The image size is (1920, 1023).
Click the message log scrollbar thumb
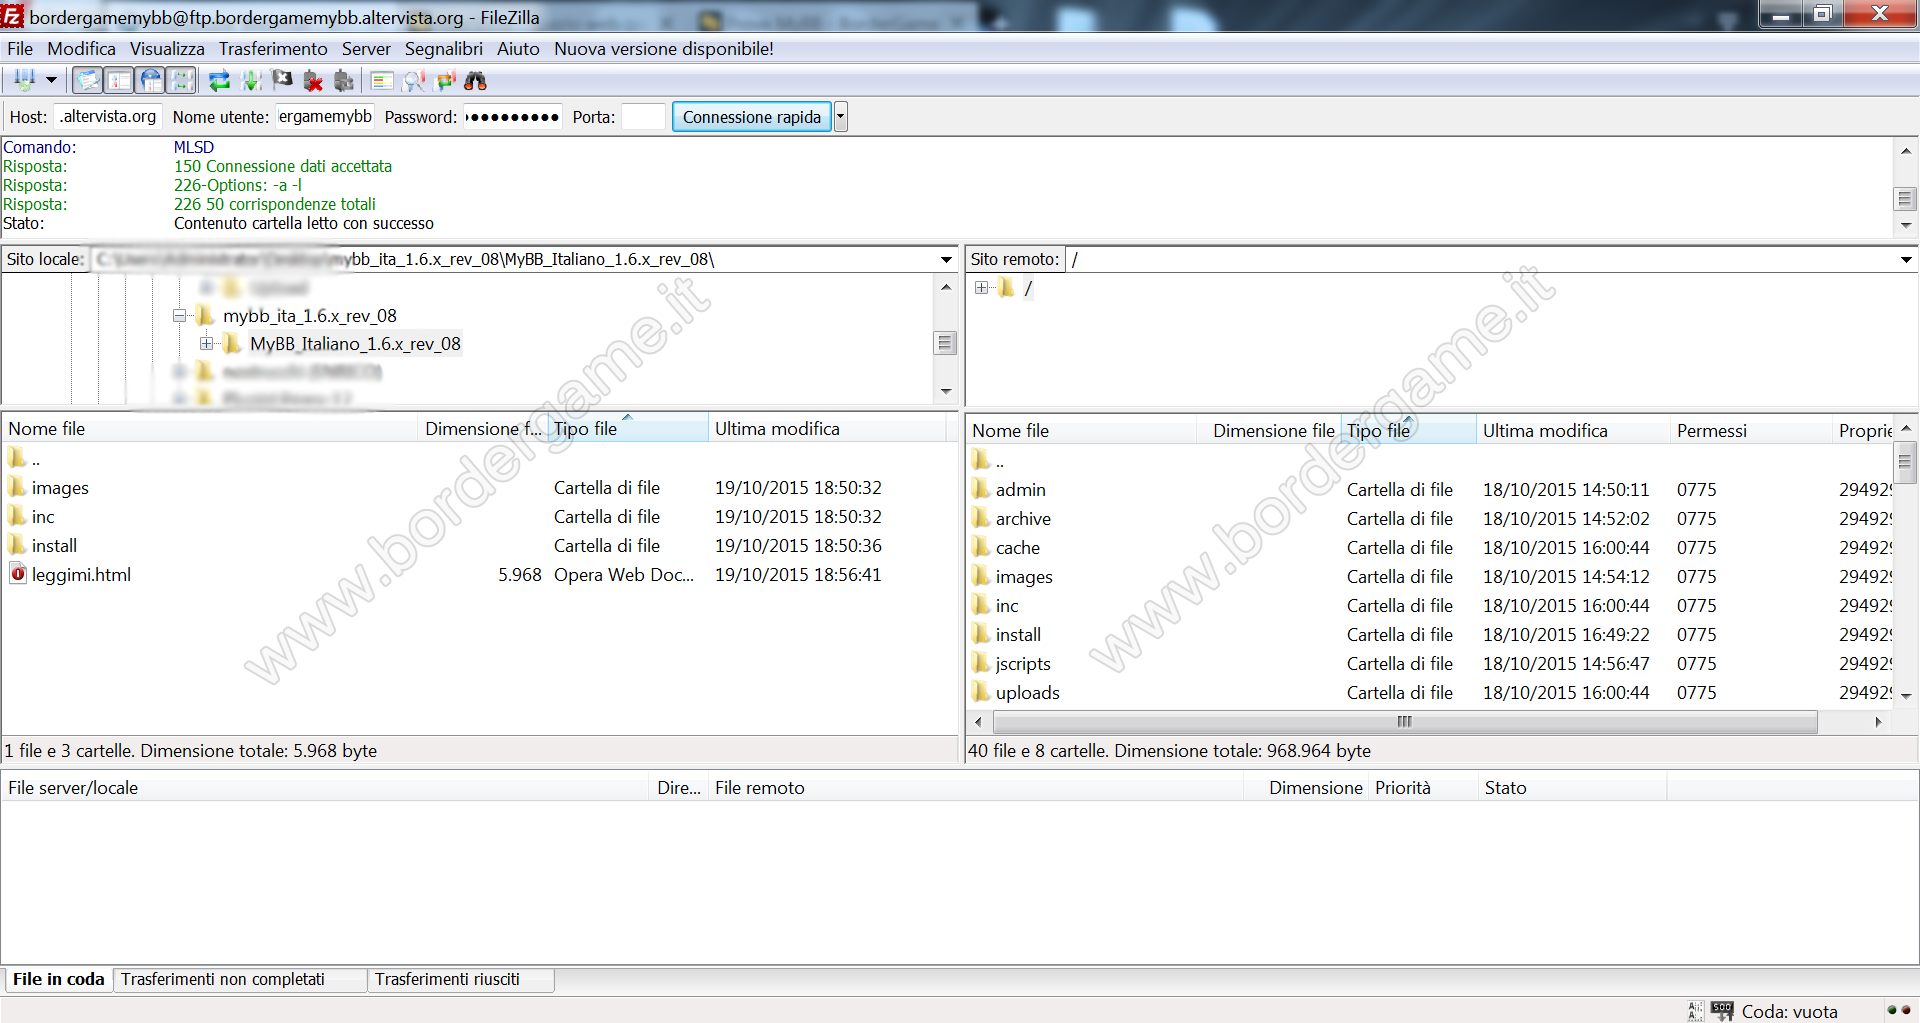pyautogui.click(x=1905, y=199)
